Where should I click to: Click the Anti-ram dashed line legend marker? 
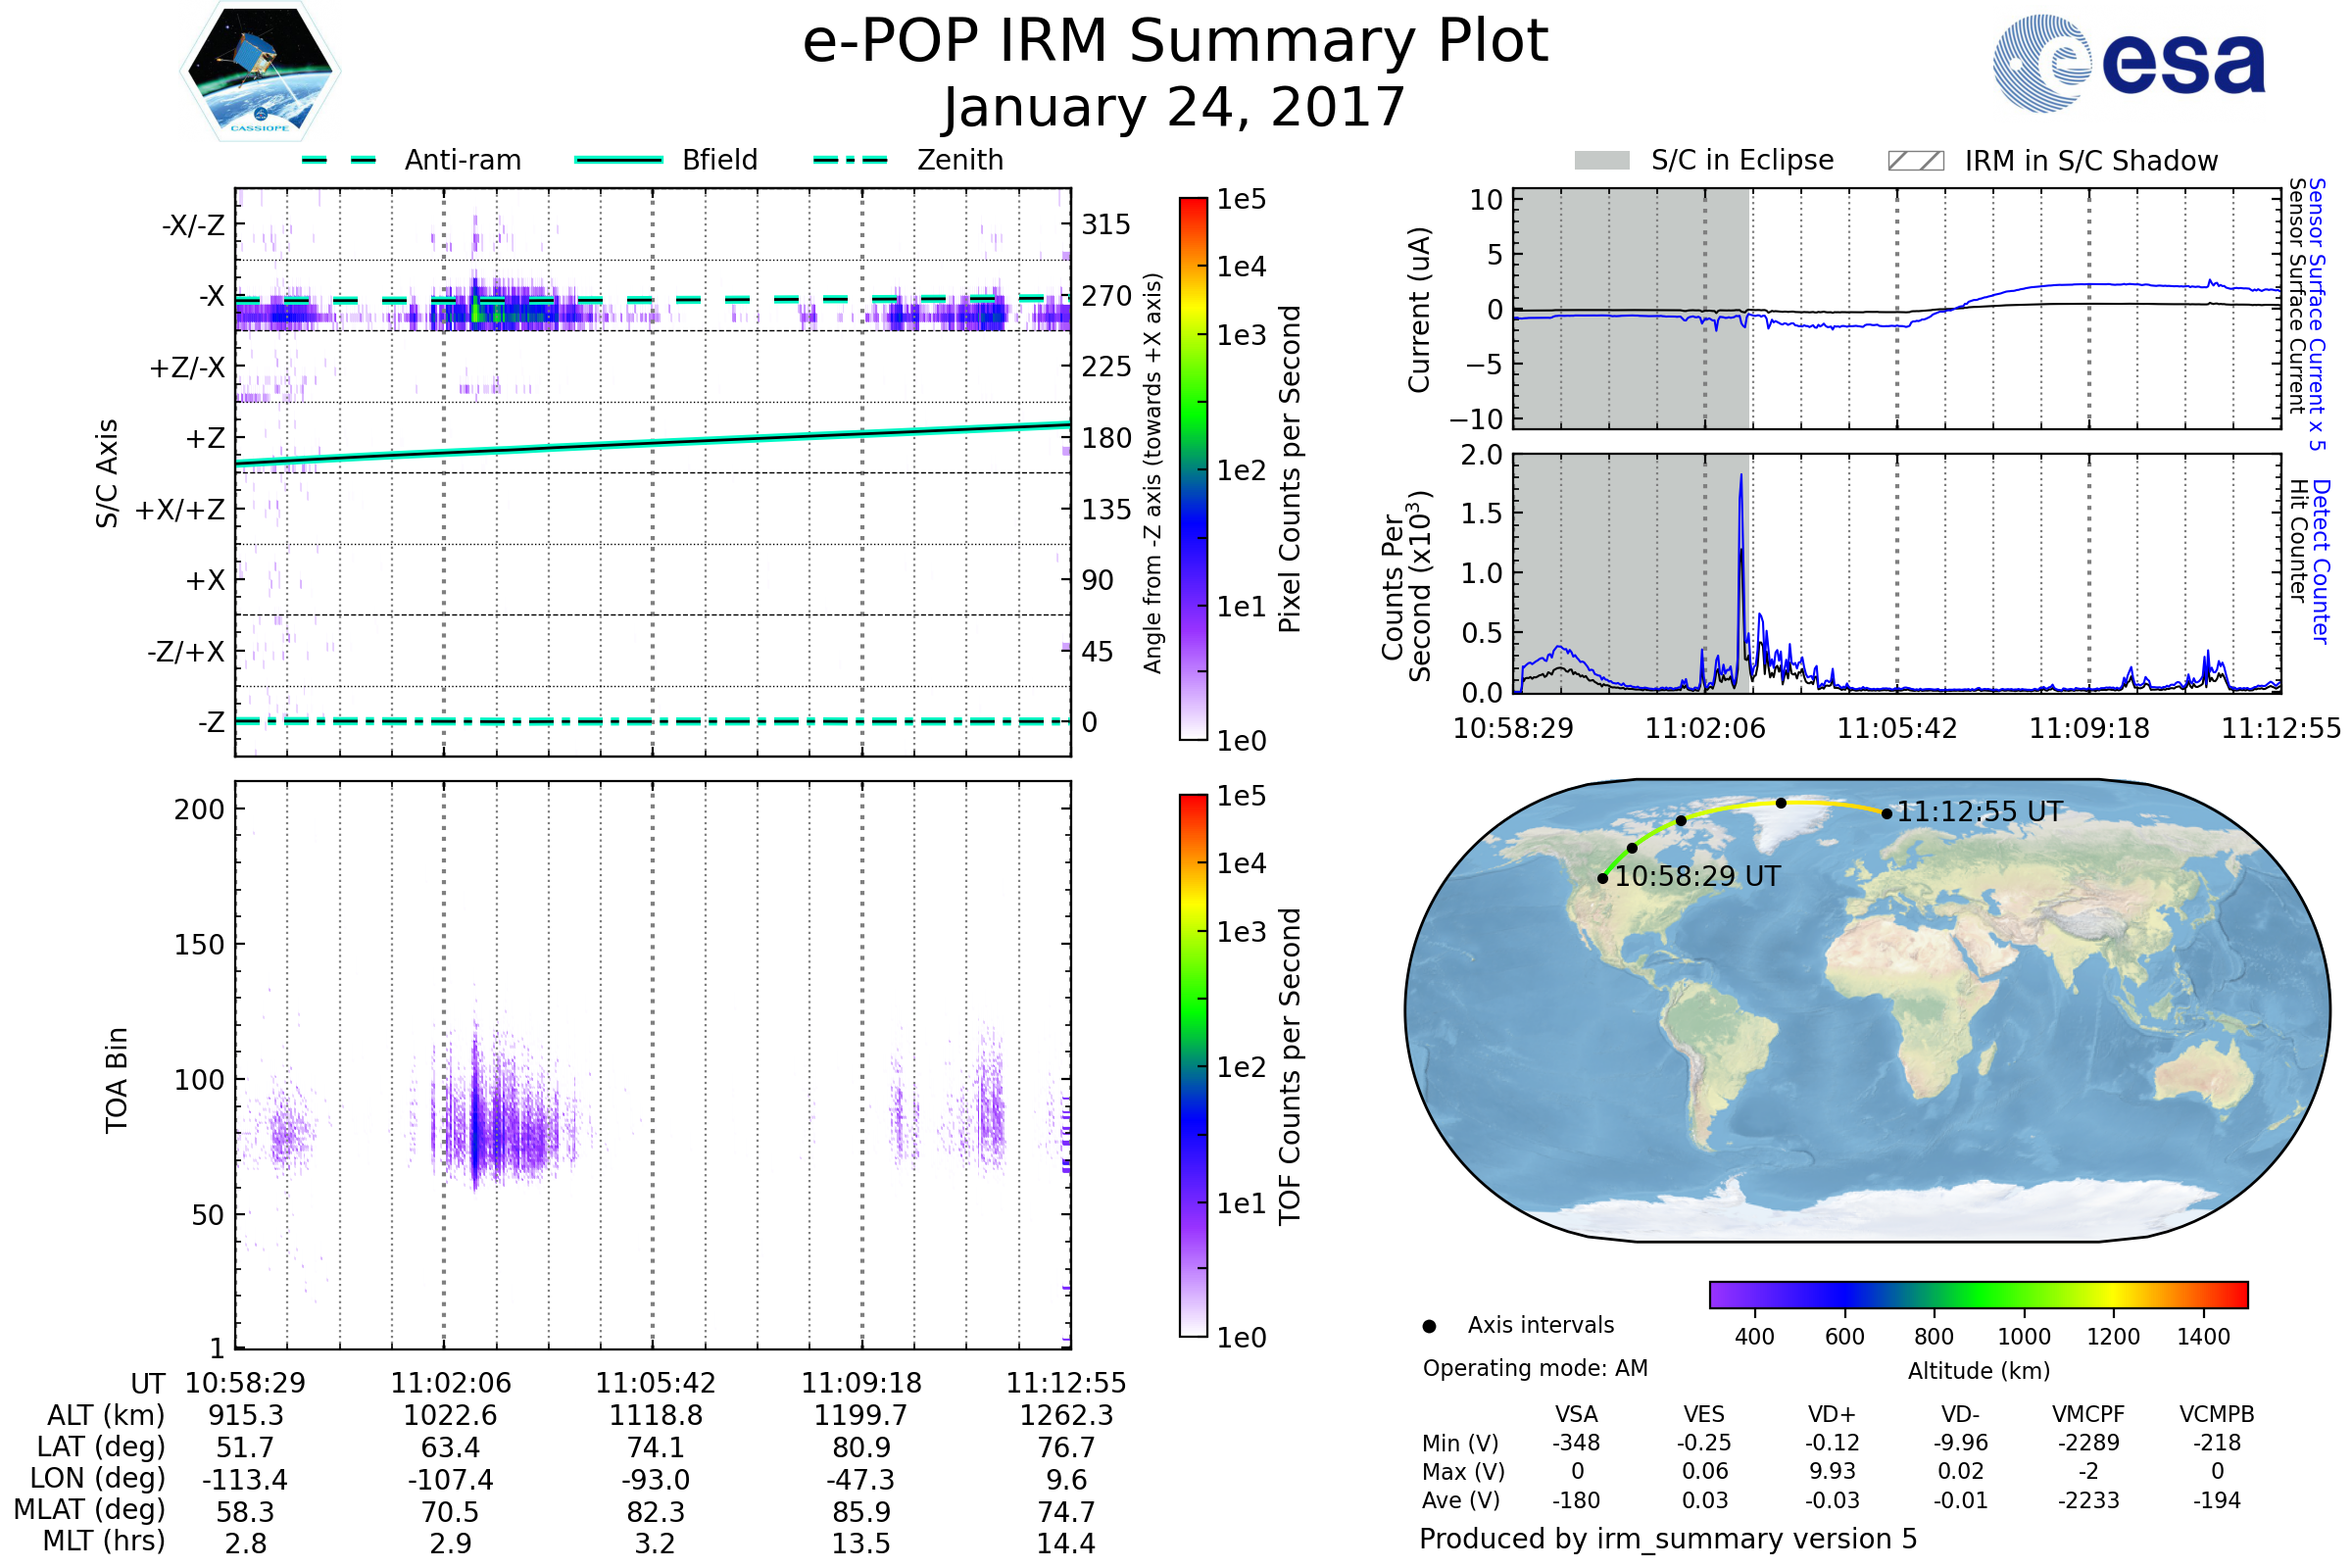[339, 160]
